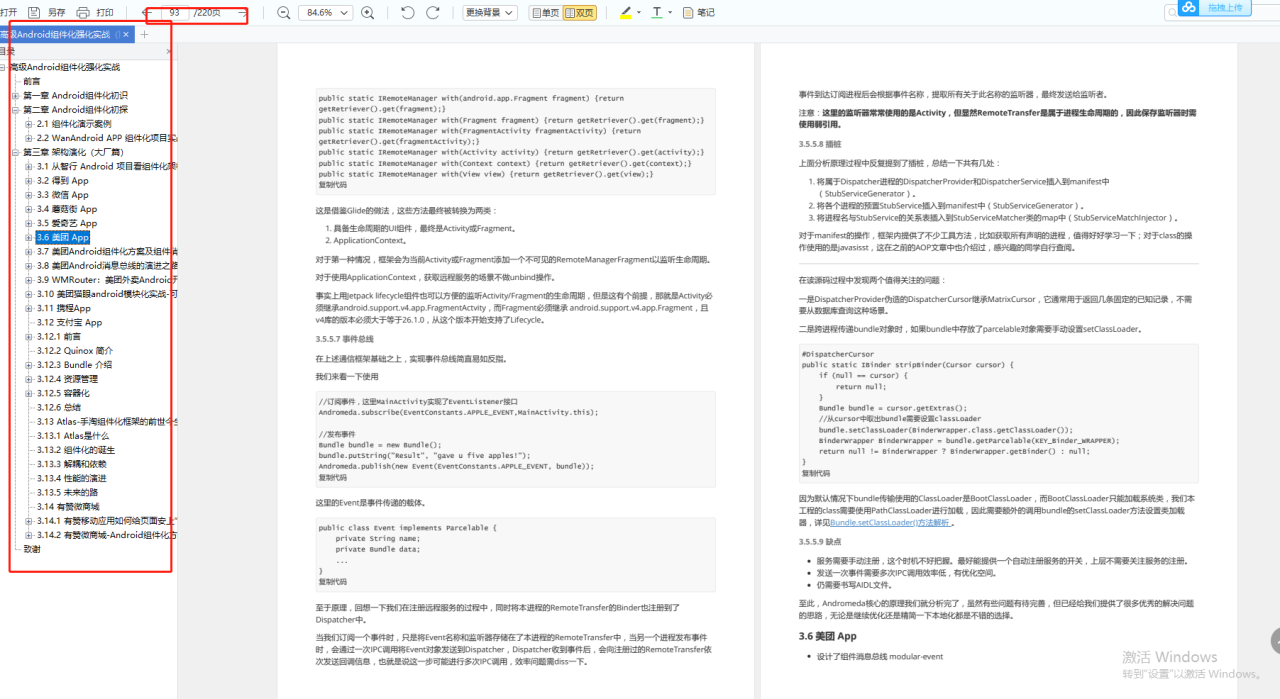Collapse the 第二章 Android组件化初探 node

coord(16,109)
